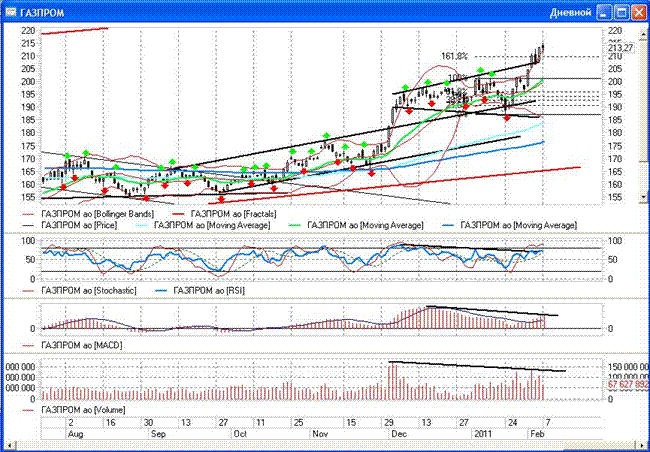Screen dimensions: 650x452
Task: Click the Дневной timeframe label
Action: pos(570,12)
